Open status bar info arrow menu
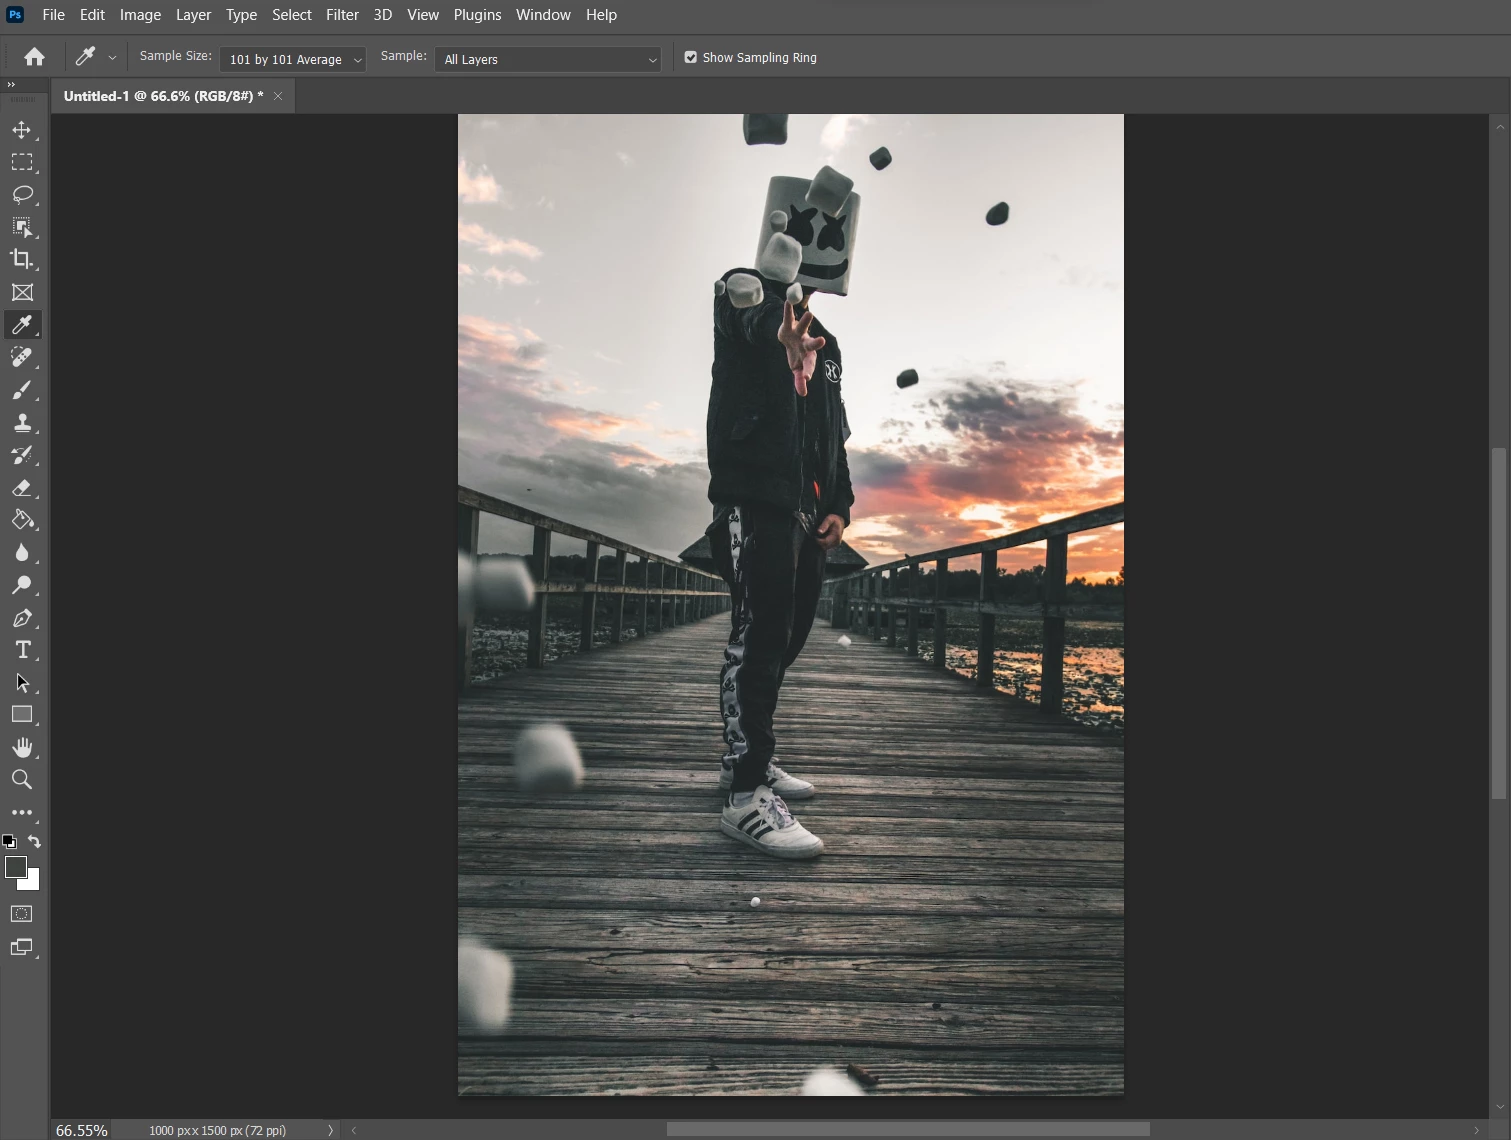 (330, 1130)
